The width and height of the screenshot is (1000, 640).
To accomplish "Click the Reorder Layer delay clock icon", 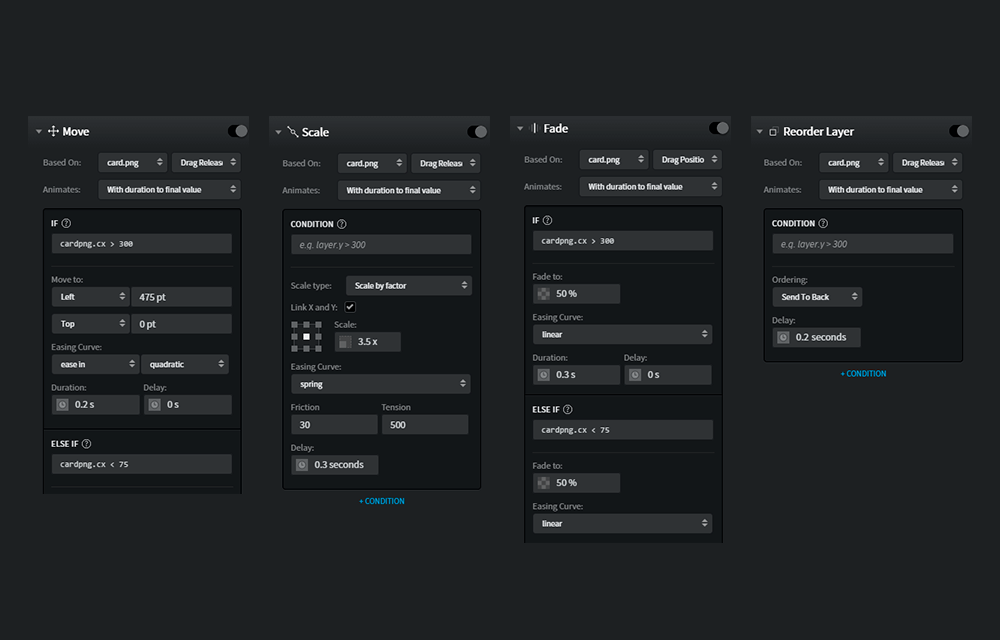I will pyautogui.click(x=784, y=337).
